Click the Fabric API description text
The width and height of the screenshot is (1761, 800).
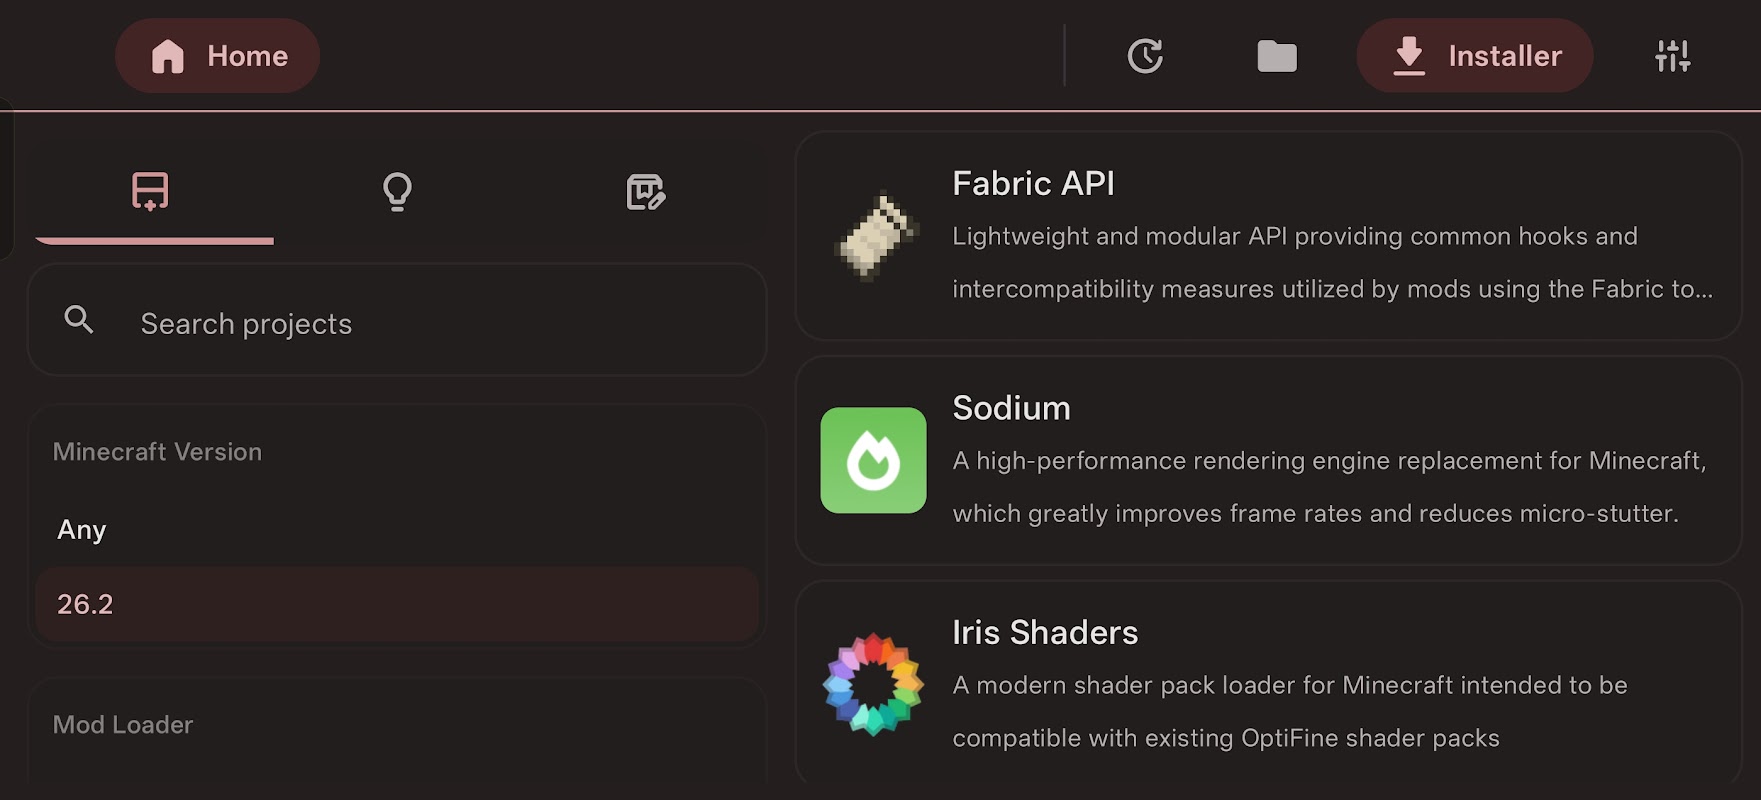[1332, 263]
